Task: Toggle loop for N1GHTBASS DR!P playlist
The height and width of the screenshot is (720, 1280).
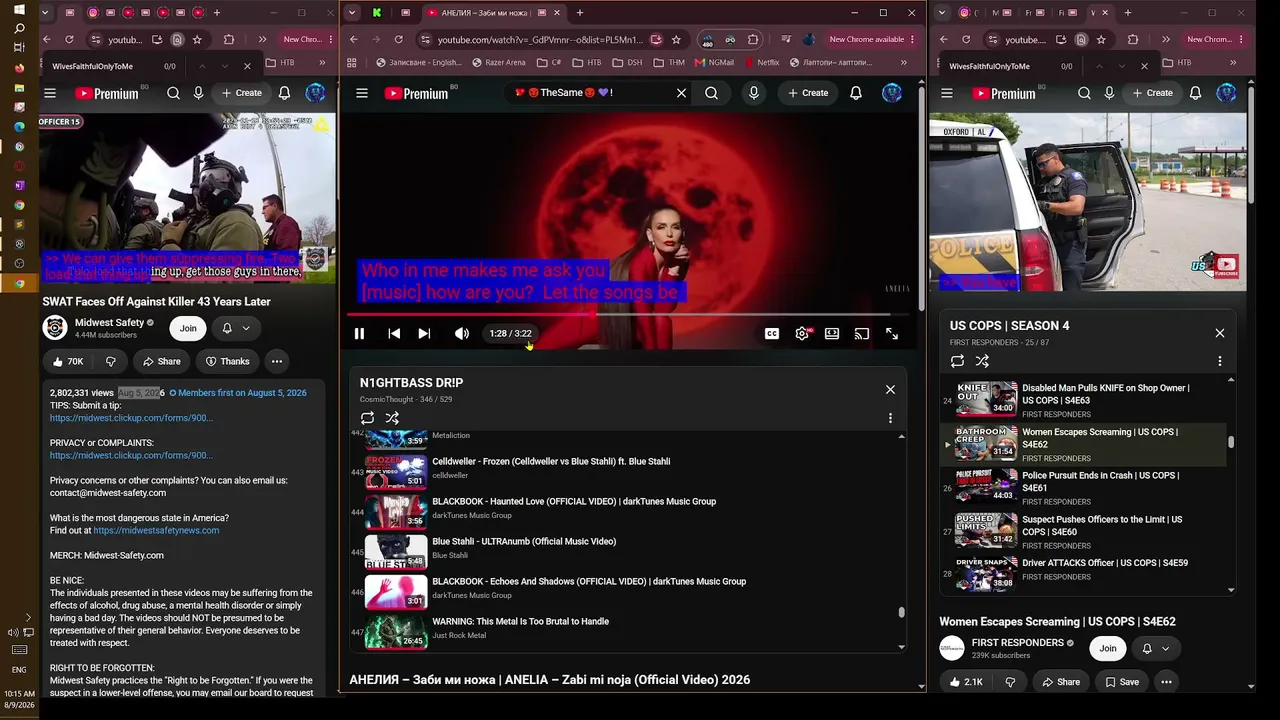Action: click(367, 418)
